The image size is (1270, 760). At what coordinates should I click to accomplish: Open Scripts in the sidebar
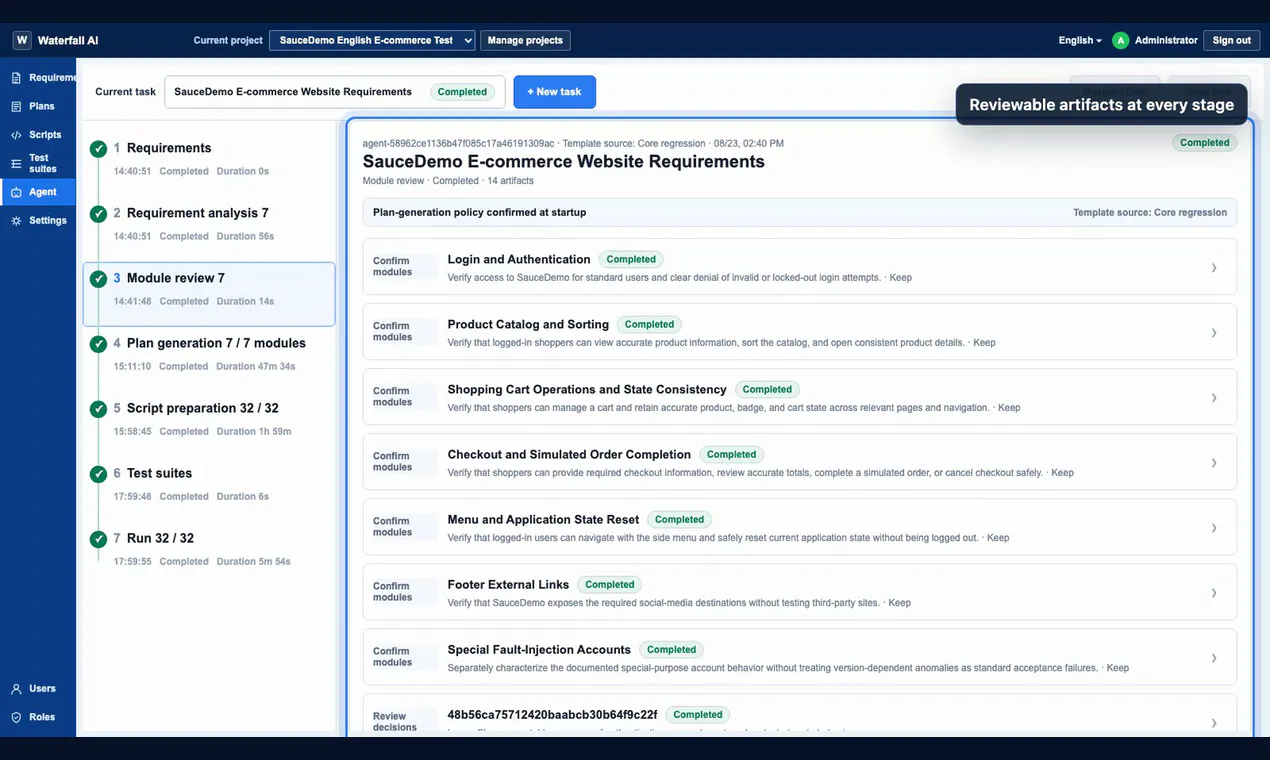[38, 134]
